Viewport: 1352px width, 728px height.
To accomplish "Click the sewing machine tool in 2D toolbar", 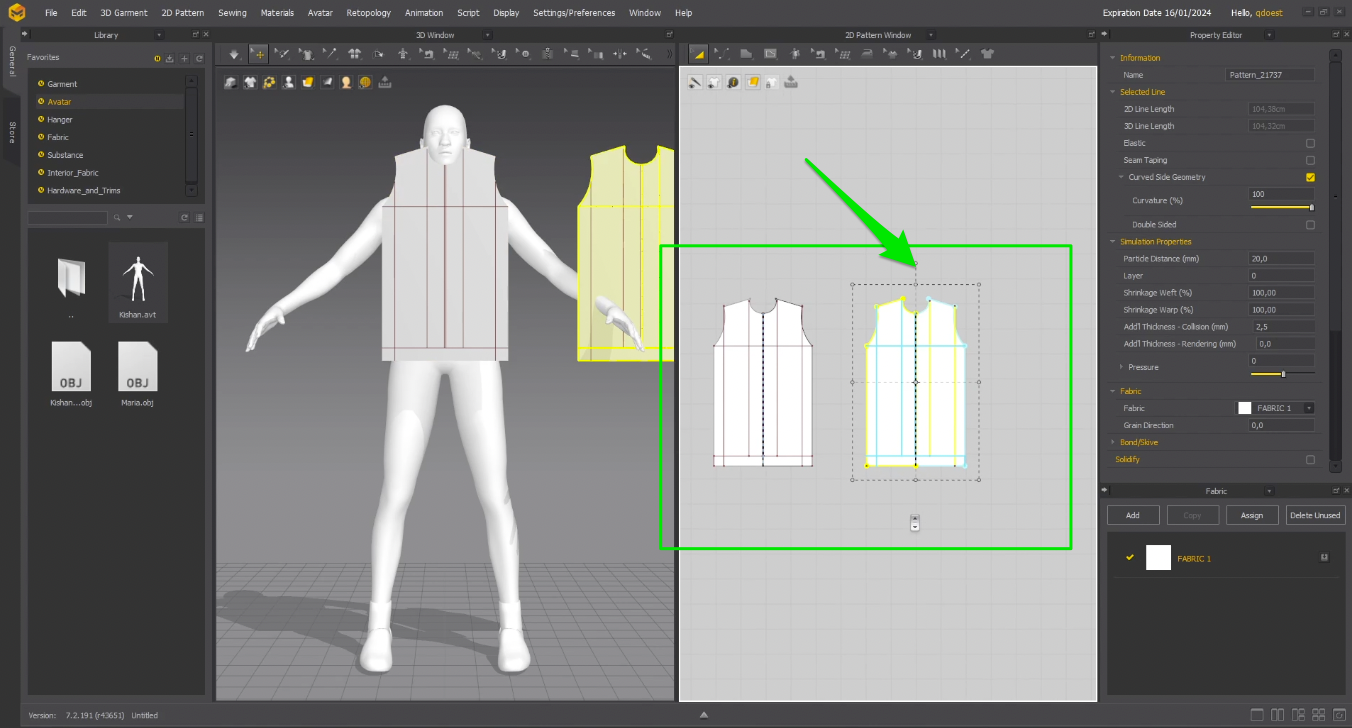I will click(x=819, y=54).
